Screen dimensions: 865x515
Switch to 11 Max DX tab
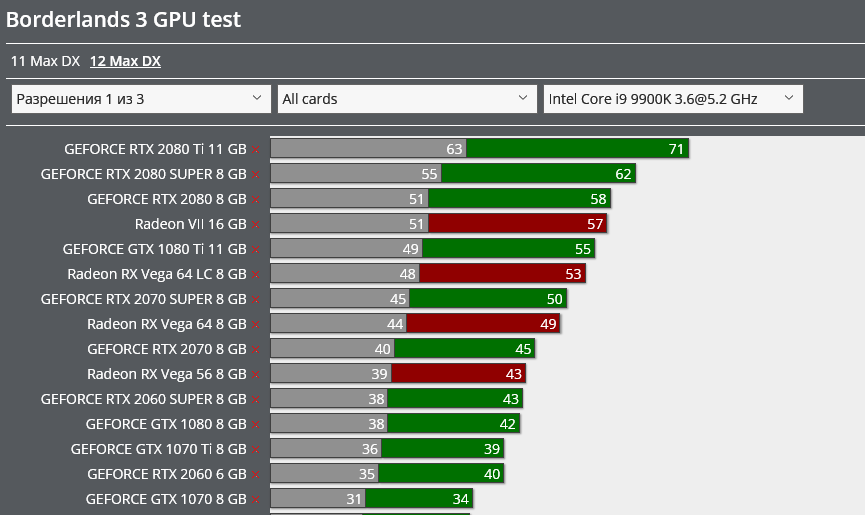click(45, 61)
